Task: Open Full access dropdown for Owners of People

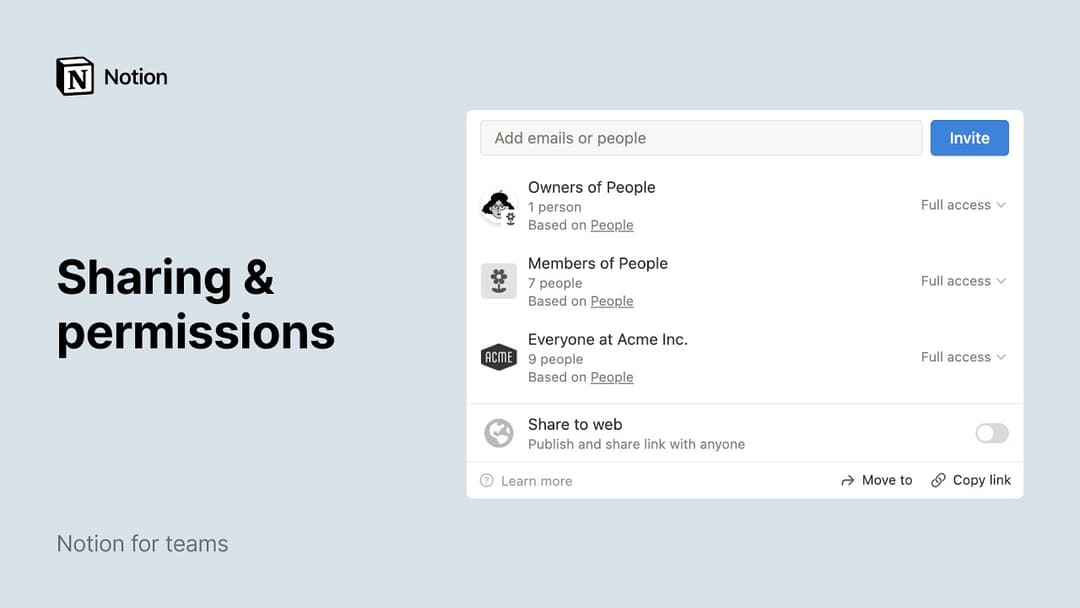Action: (x=963, y=204)
